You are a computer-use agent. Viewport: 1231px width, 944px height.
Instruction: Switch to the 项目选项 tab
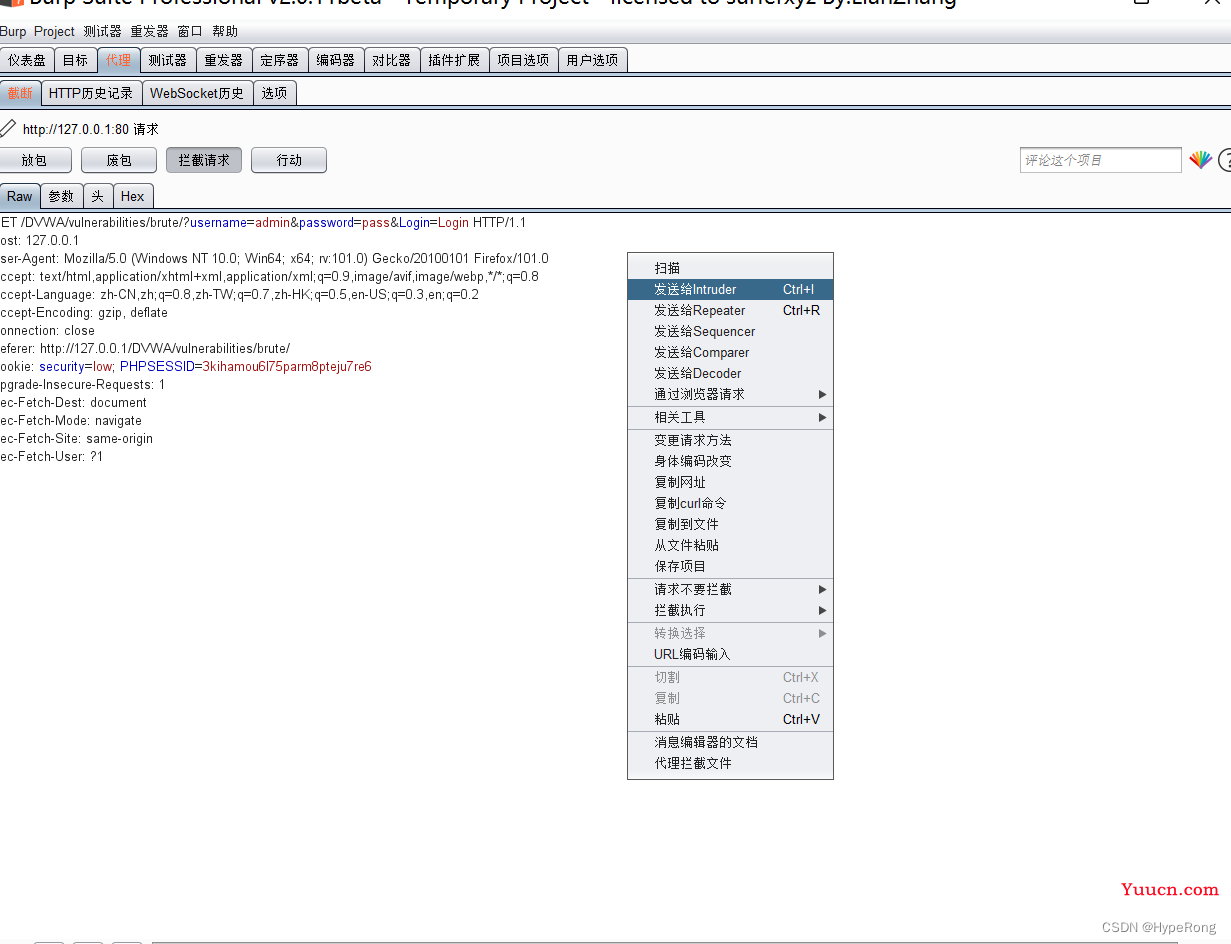point(523,60)
